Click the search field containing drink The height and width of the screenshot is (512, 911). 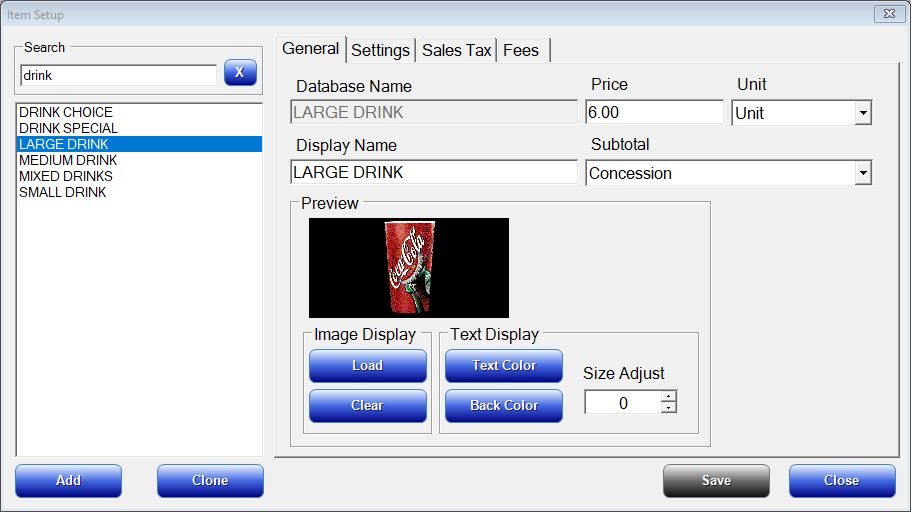pos(119,76)
